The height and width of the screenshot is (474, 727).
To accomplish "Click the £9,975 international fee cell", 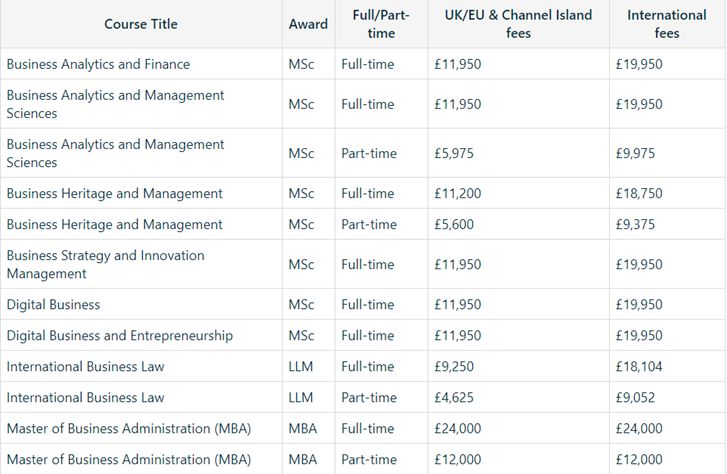I will click(x=636, y=153).
